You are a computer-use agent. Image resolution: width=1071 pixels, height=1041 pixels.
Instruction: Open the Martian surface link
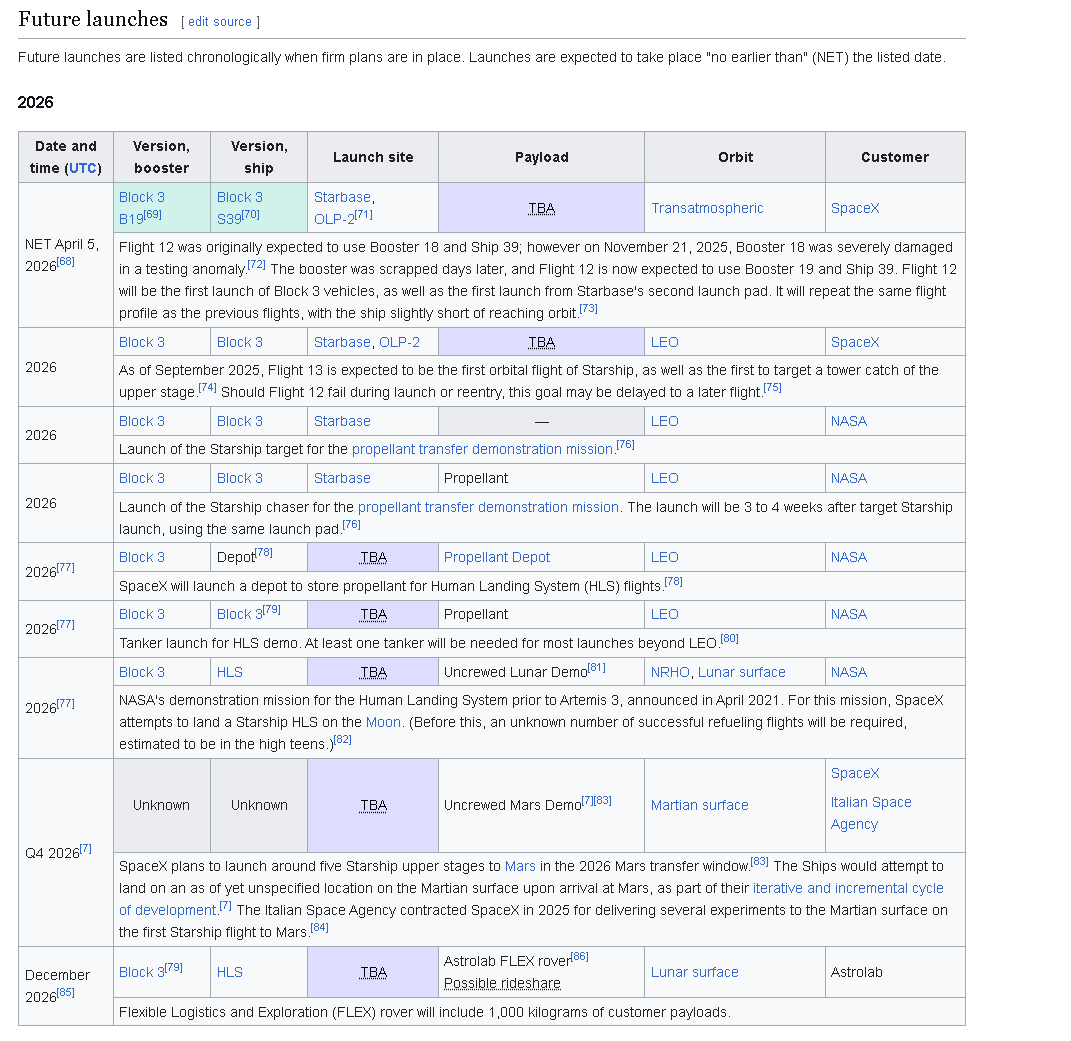(699, 805)
